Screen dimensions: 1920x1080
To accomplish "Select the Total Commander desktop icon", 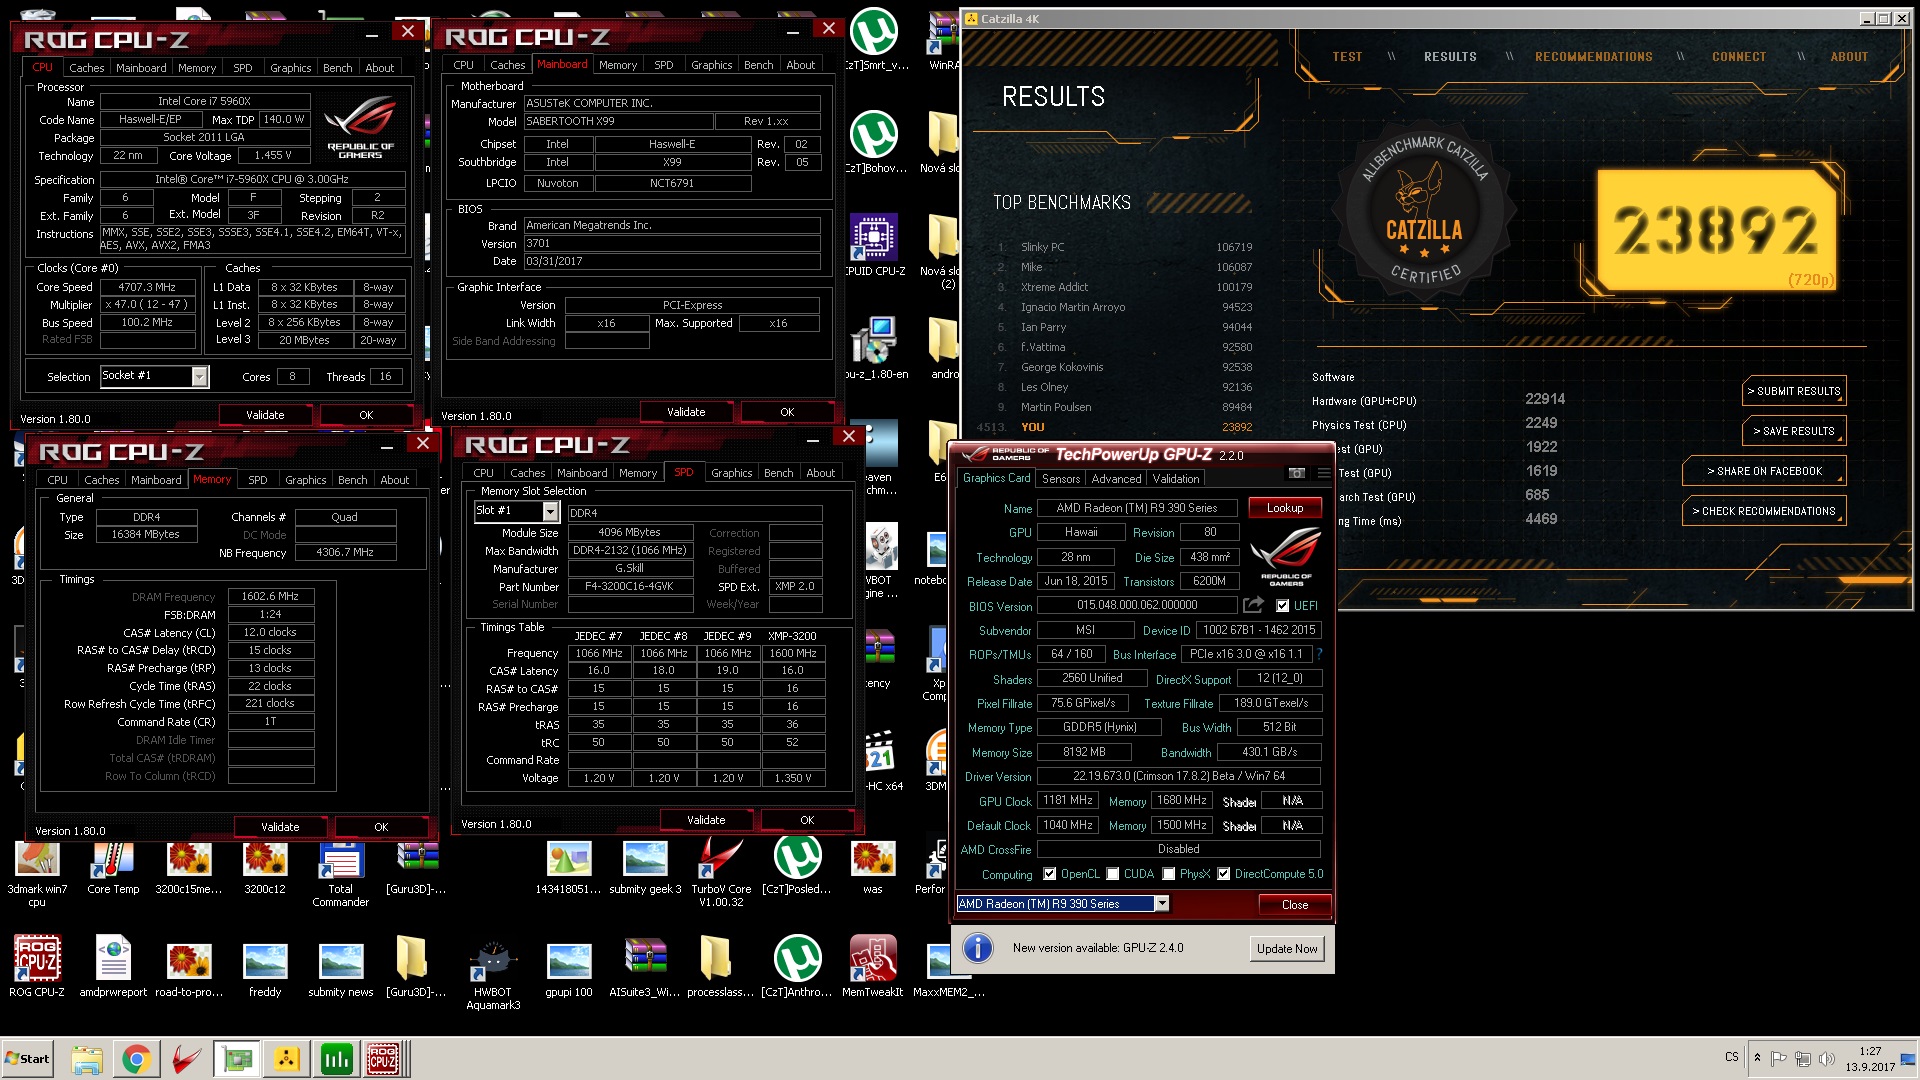I will tap(340, 874).
